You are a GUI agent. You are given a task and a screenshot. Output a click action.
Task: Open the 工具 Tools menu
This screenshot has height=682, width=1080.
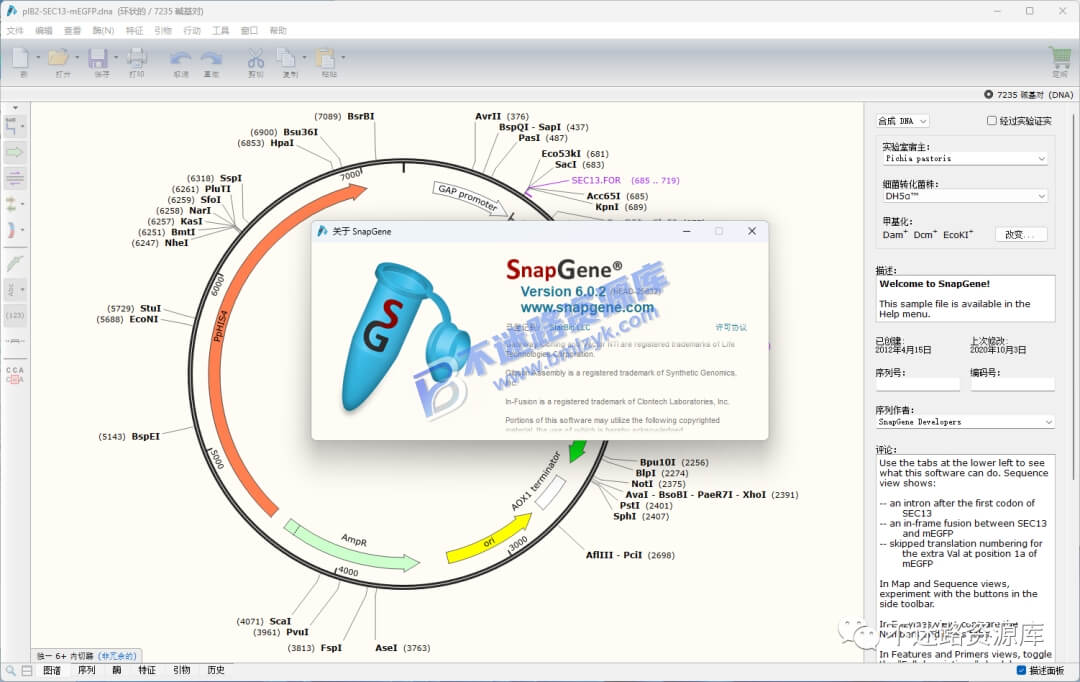(x=220, y=30)
